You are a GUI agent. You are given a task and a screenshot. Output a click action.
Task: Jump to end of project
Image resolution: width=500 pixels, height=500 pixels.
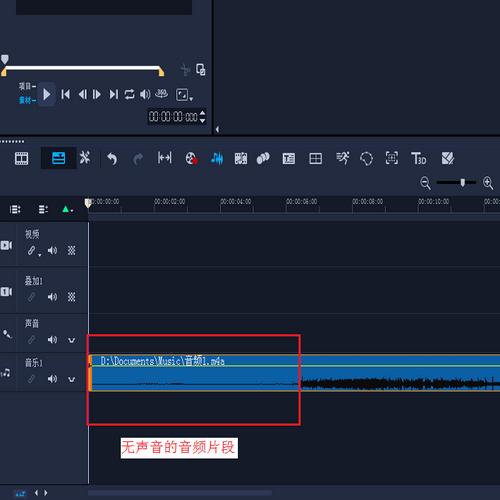(114, 95)
